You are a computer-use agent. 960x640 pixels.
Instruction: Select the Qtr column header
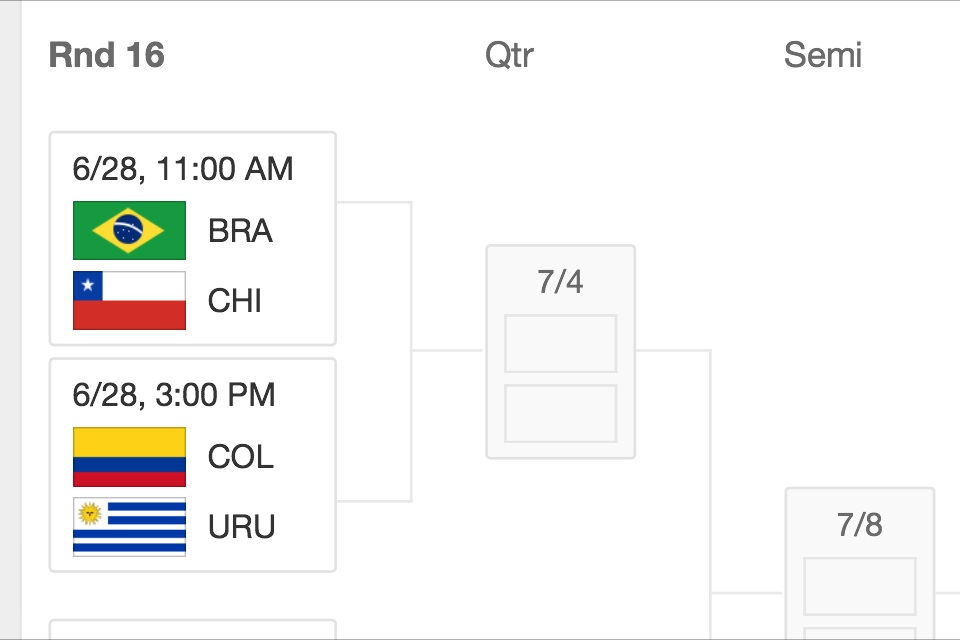(x=509, y=56)
